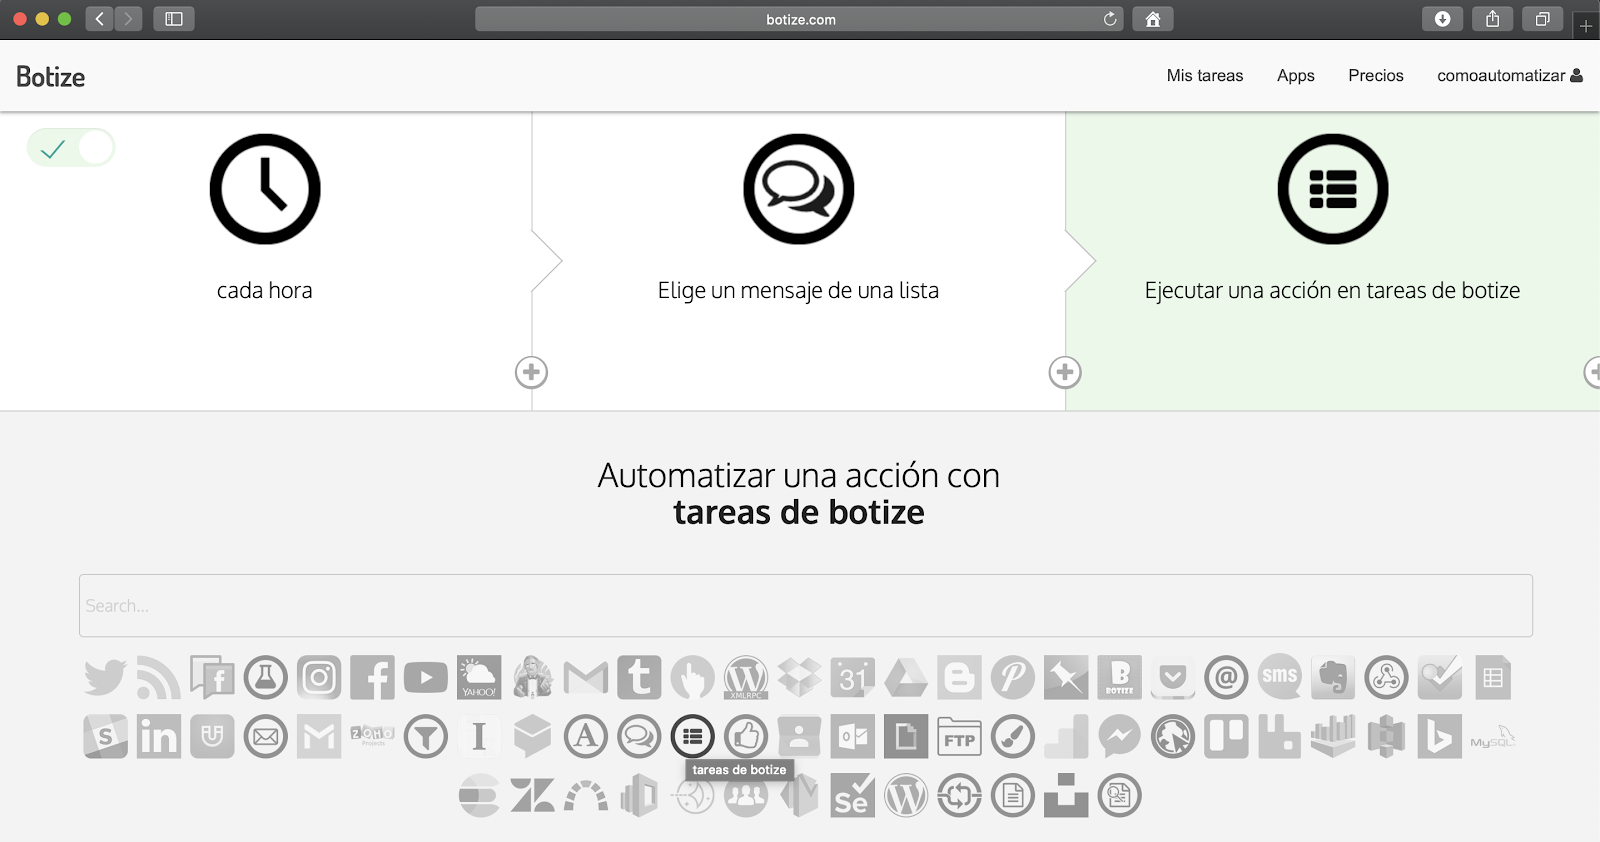Click the Safari back button
This screenshot has width=1600, height=842.
[100, 19]
